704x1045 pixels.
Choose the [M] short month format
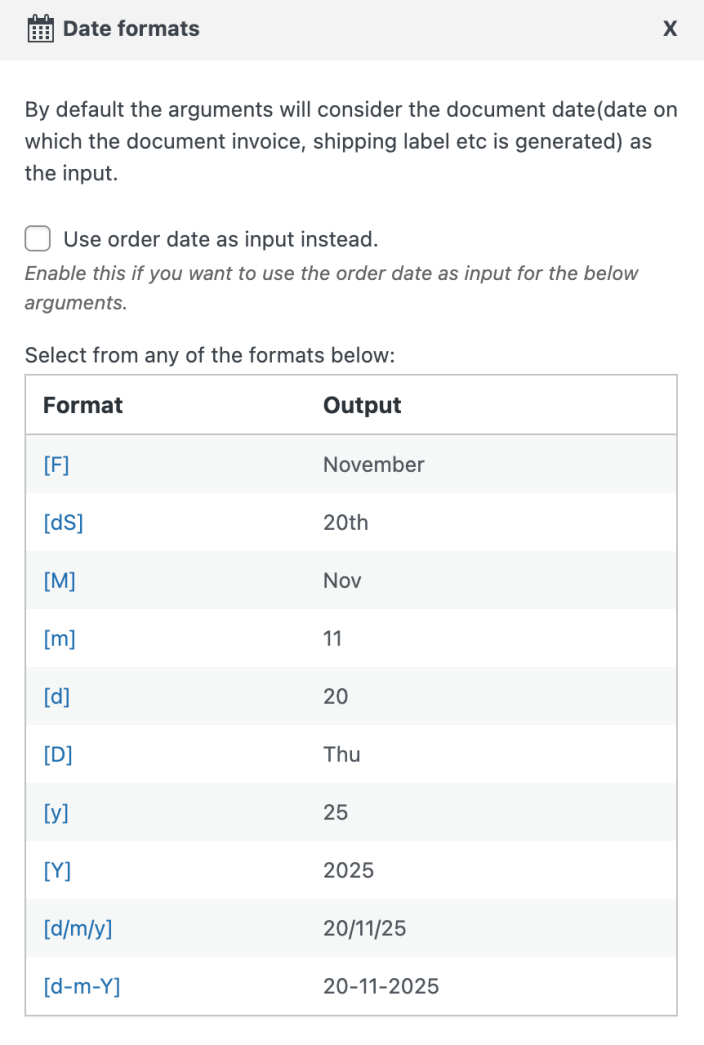[59, 580]
